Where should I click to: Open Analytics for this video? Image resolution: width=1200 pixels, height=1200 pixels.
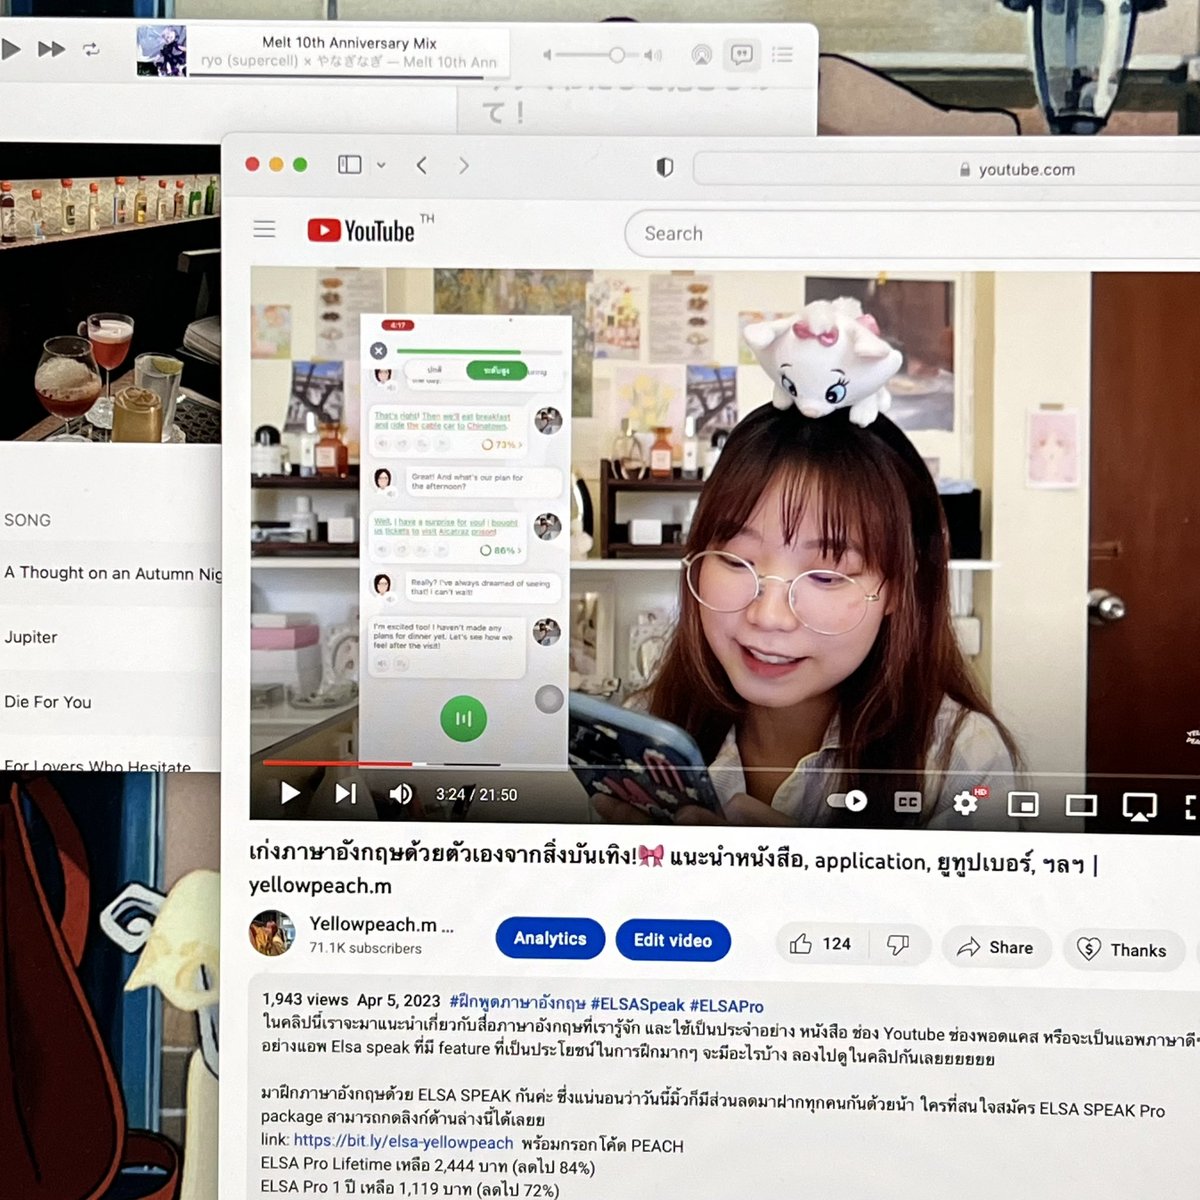click(x=550, y=938)
